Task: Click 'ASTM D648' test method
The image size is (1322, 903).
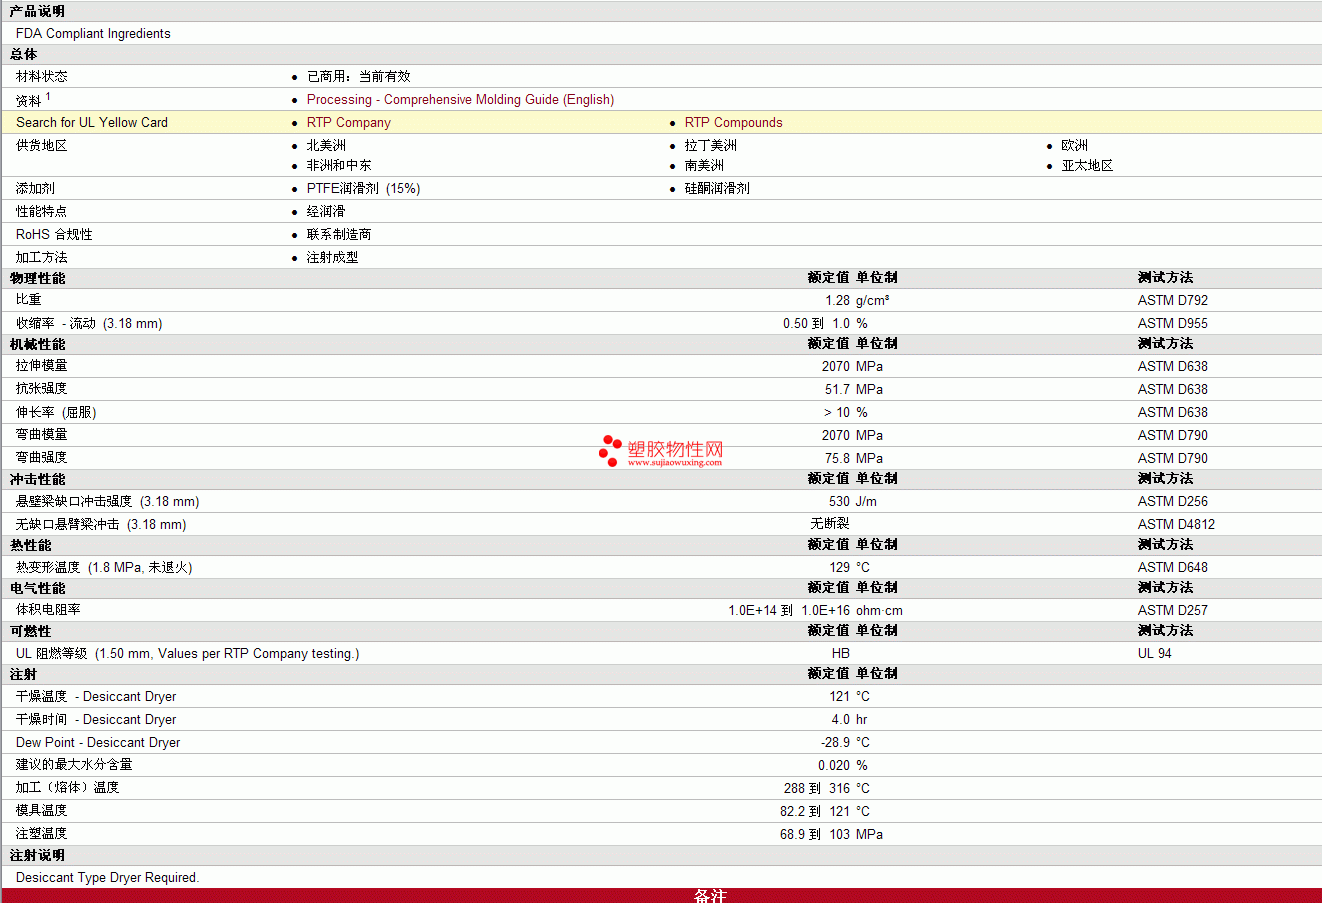Action: point(1172,567)
